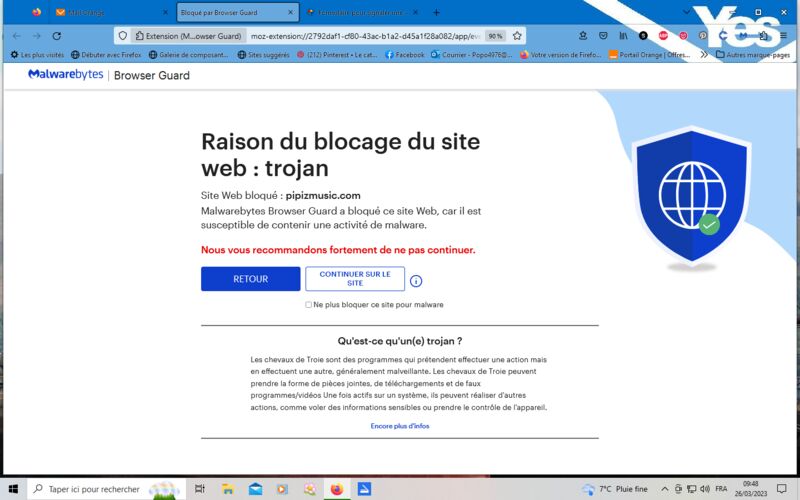The image size is (800, 500).
Task: Click the 90% zoom level indicator
Action: pos(495,36)
